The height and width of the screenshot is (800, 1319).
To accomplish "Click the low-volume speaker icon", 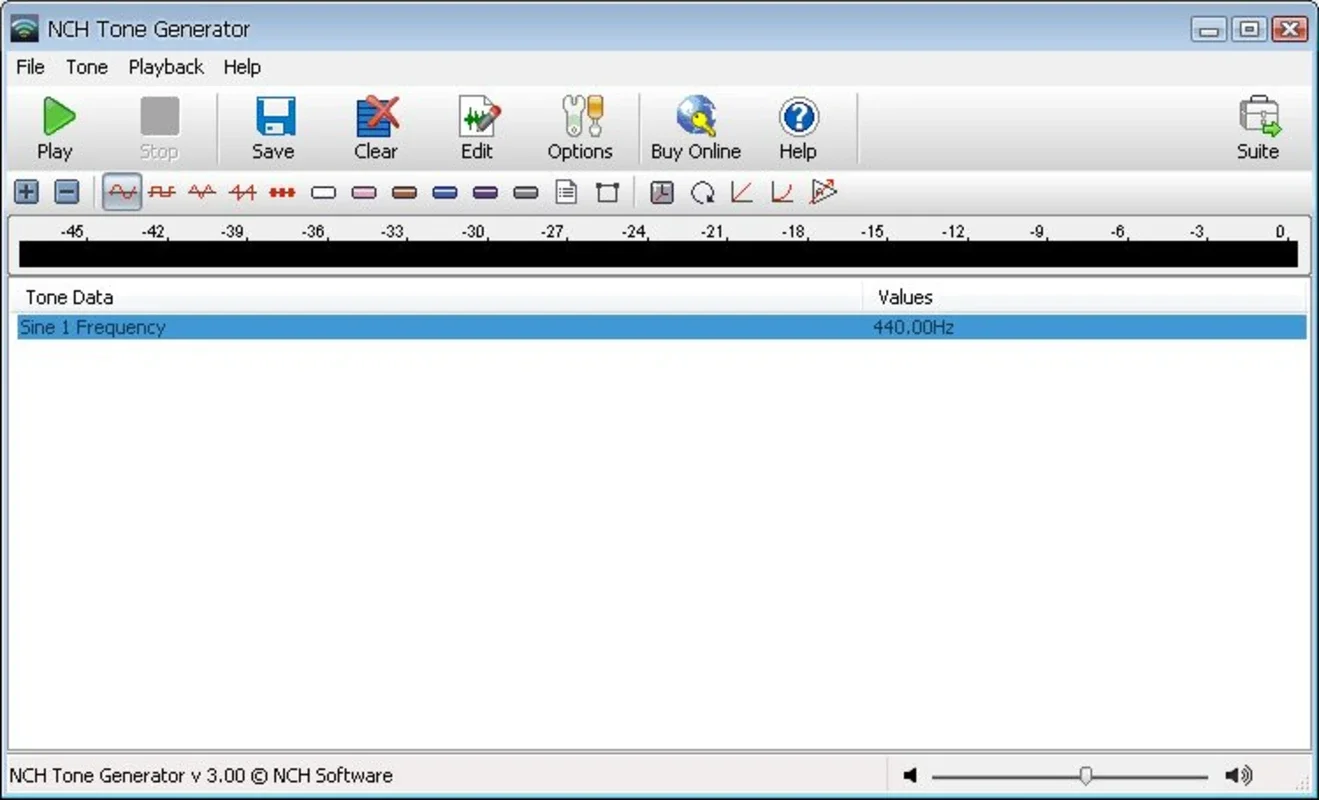I will click(910, 775).
